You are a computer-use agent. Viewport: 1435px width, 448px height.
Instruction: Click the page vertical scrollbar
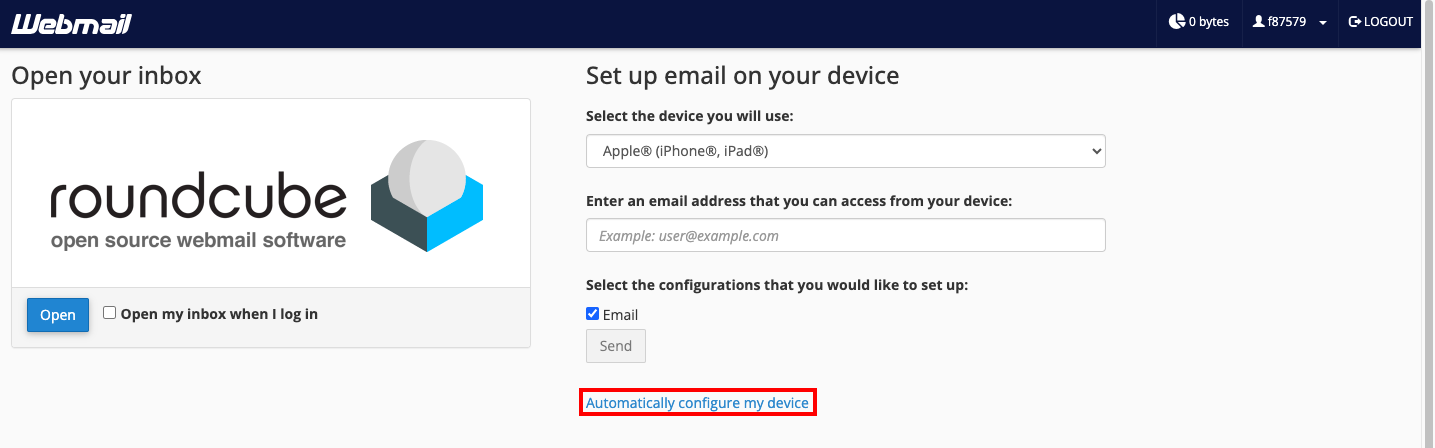point(1428,224)
